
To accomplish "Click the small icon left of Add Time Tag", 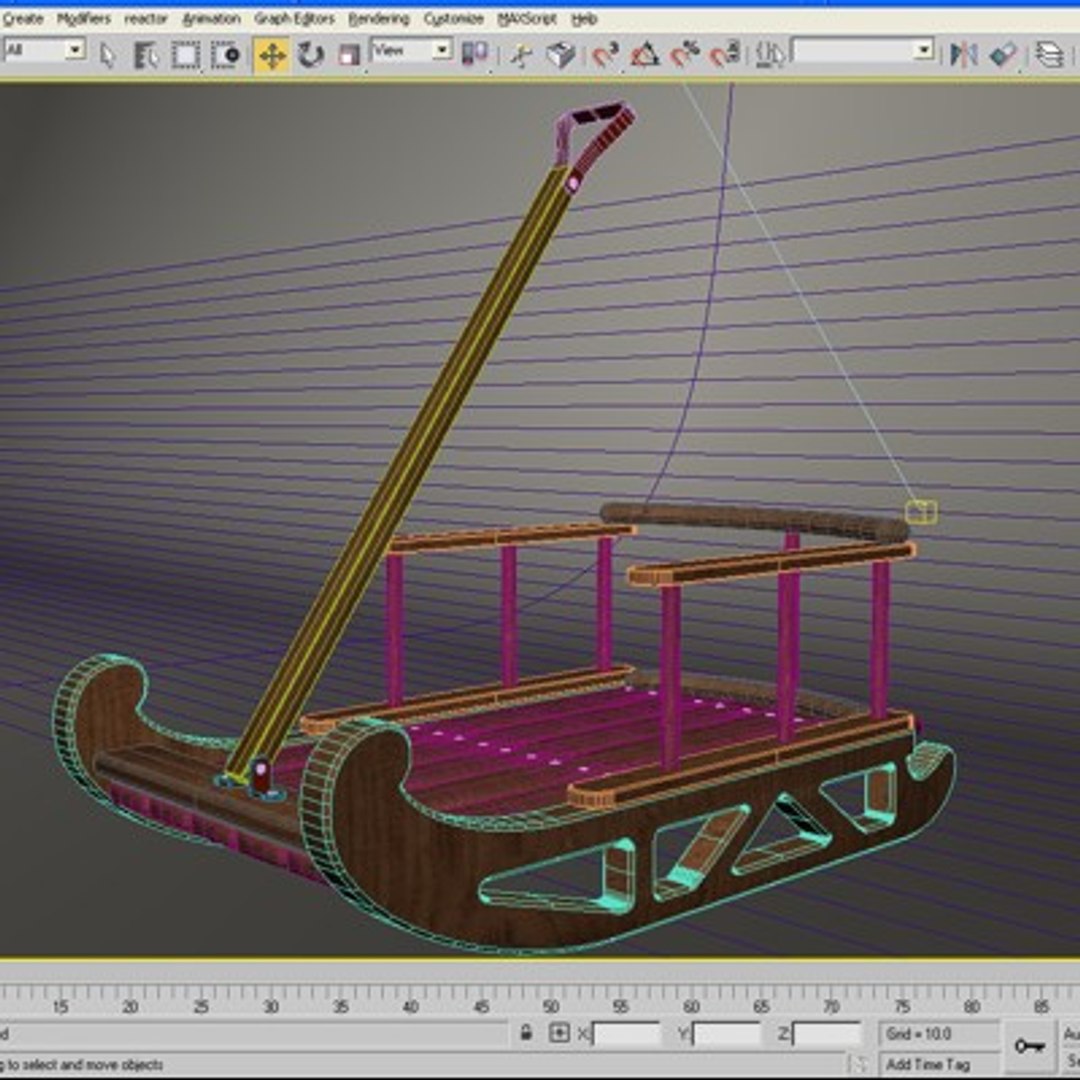I will click(x=858, y=1064).
